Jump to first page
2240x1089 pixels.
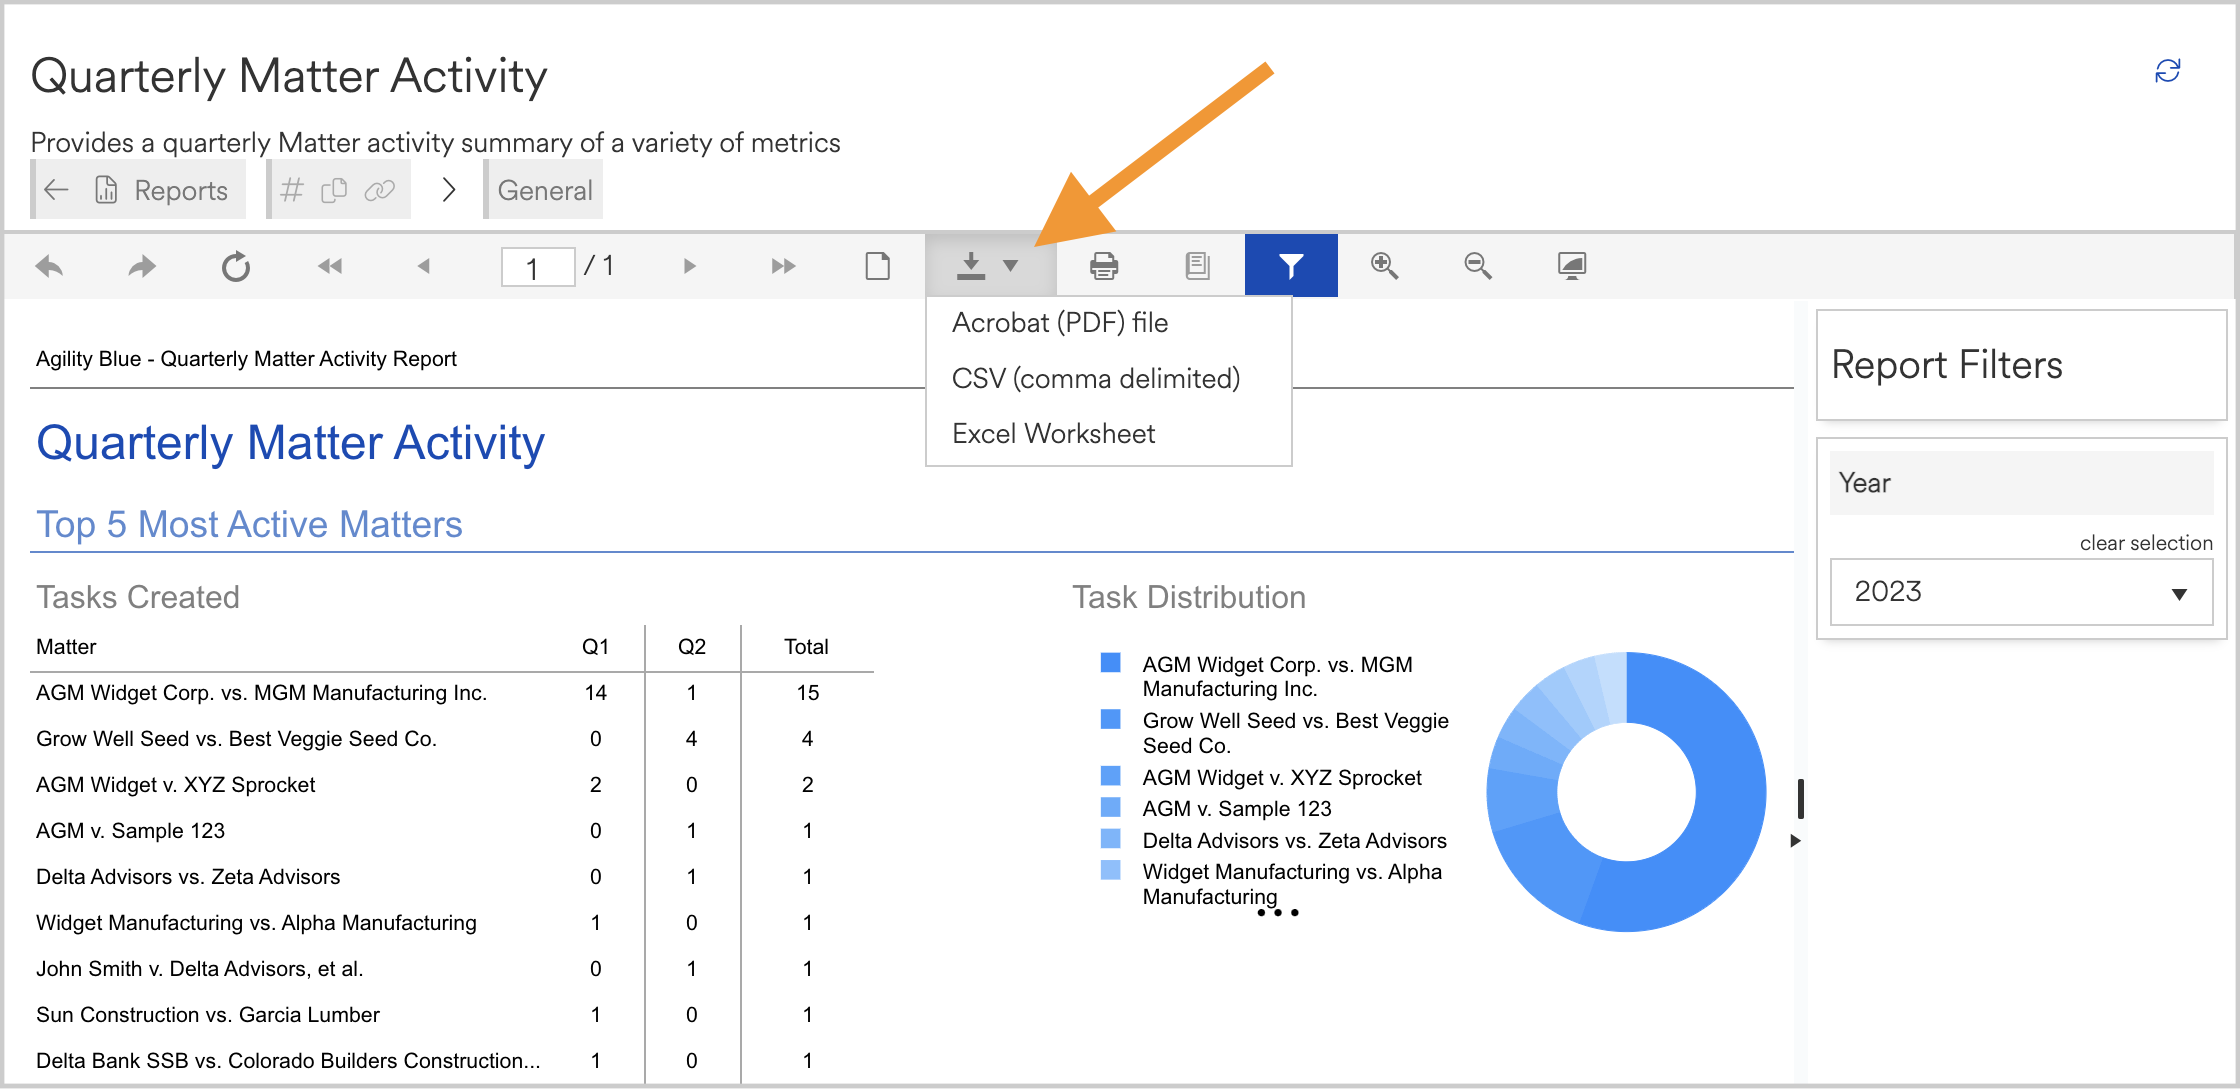click(x=330, y=266)
